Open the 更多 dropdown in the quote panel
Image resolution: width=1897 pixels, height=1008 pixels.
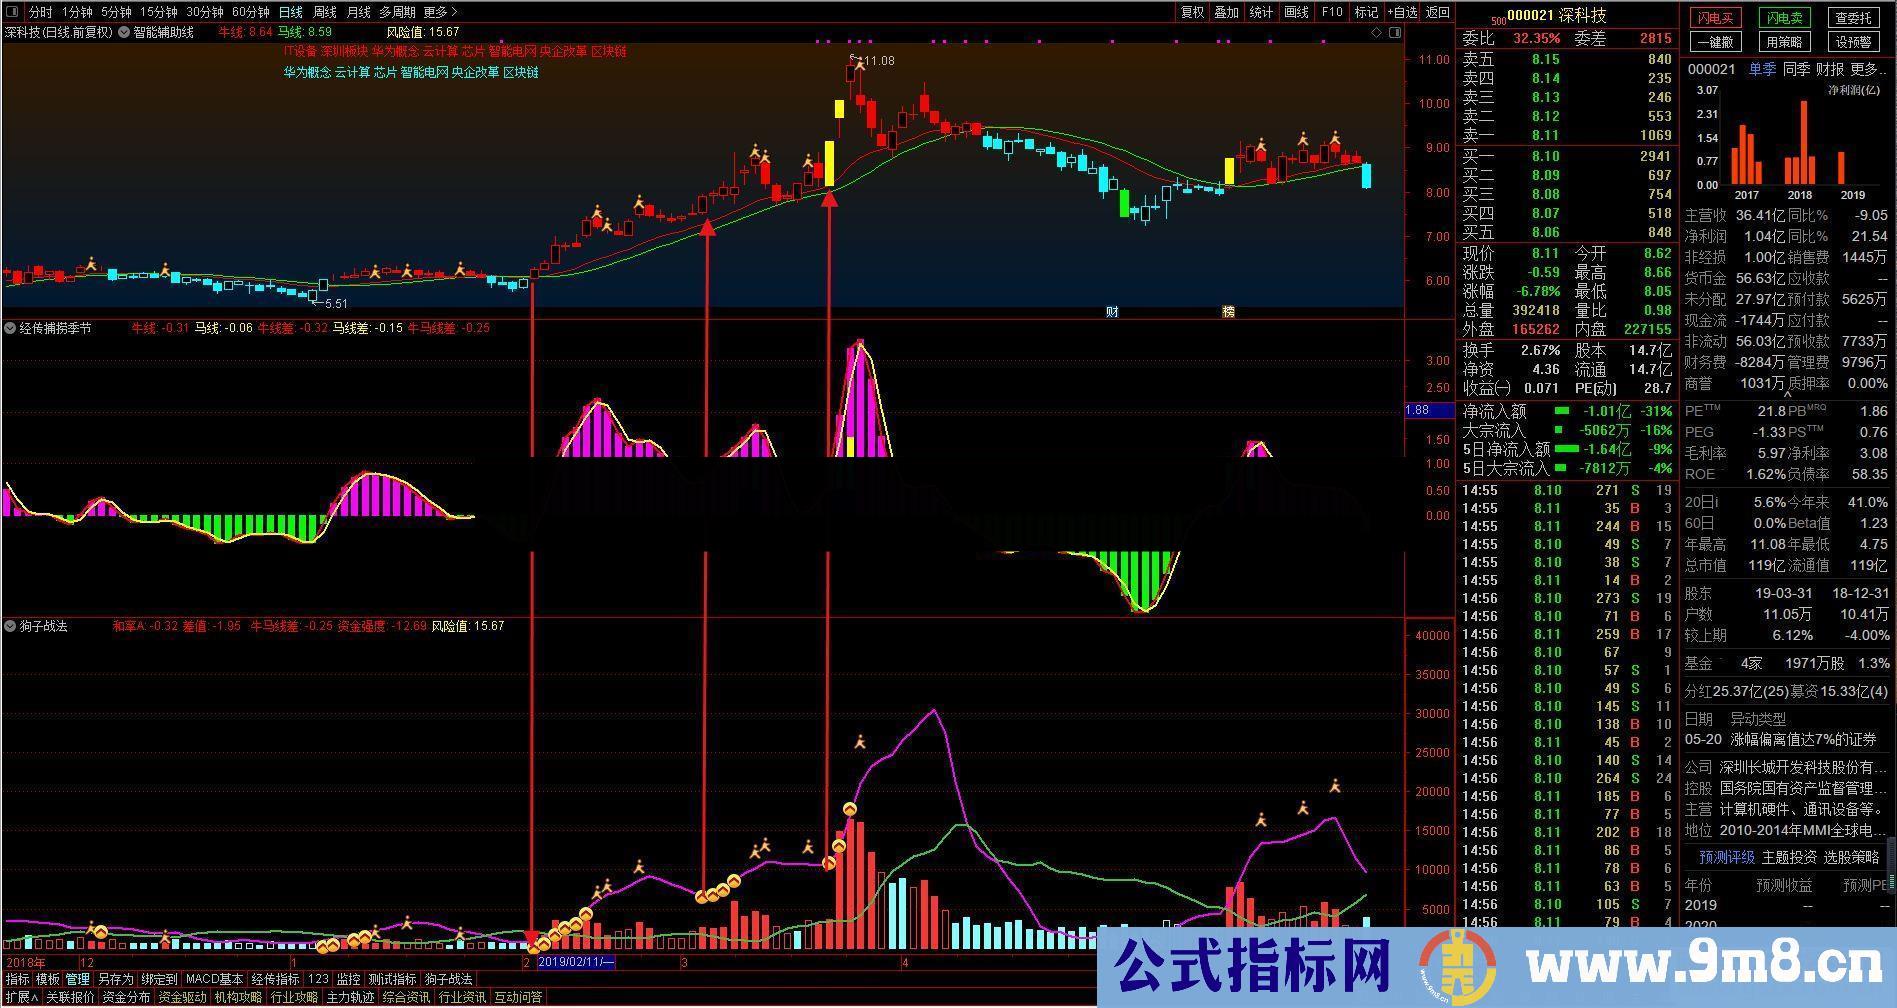tap(1863, 69)
